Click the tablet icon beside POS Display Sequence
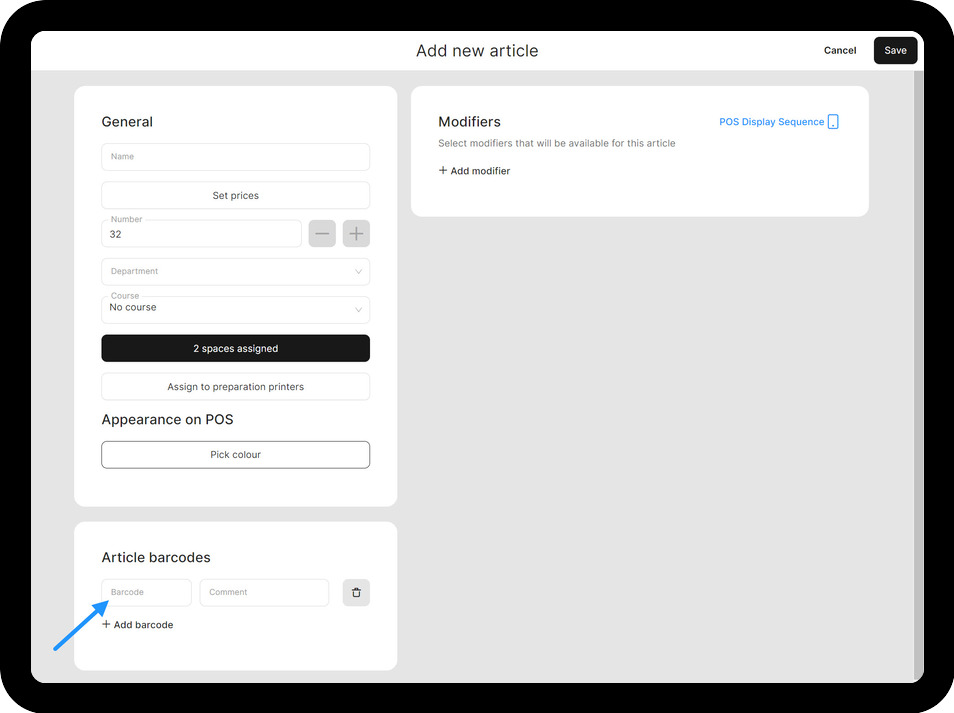This screenshot has width=954, height=713. [x=833, y=122]
